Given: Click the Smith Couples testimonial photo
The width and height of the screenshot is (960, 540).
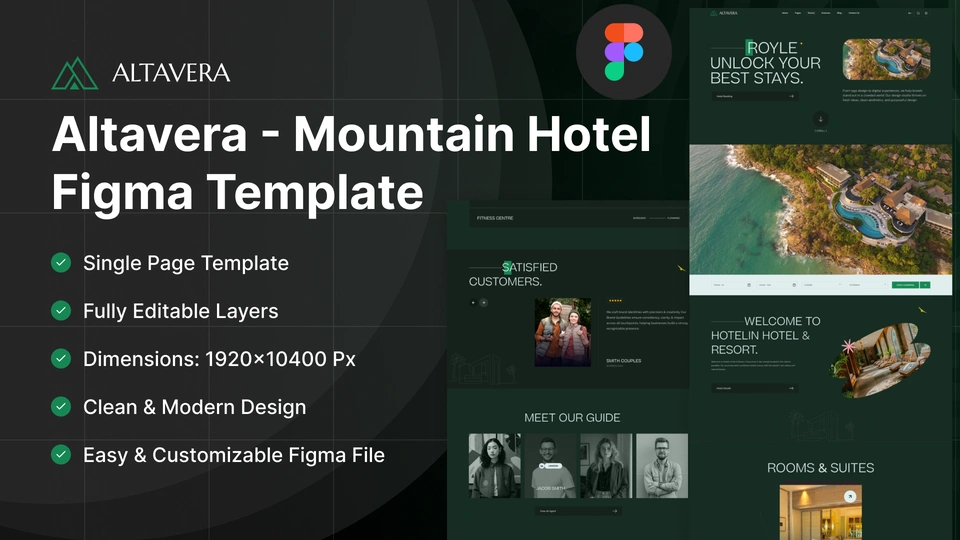Looking at the screenshot, I should coord(563,332).
